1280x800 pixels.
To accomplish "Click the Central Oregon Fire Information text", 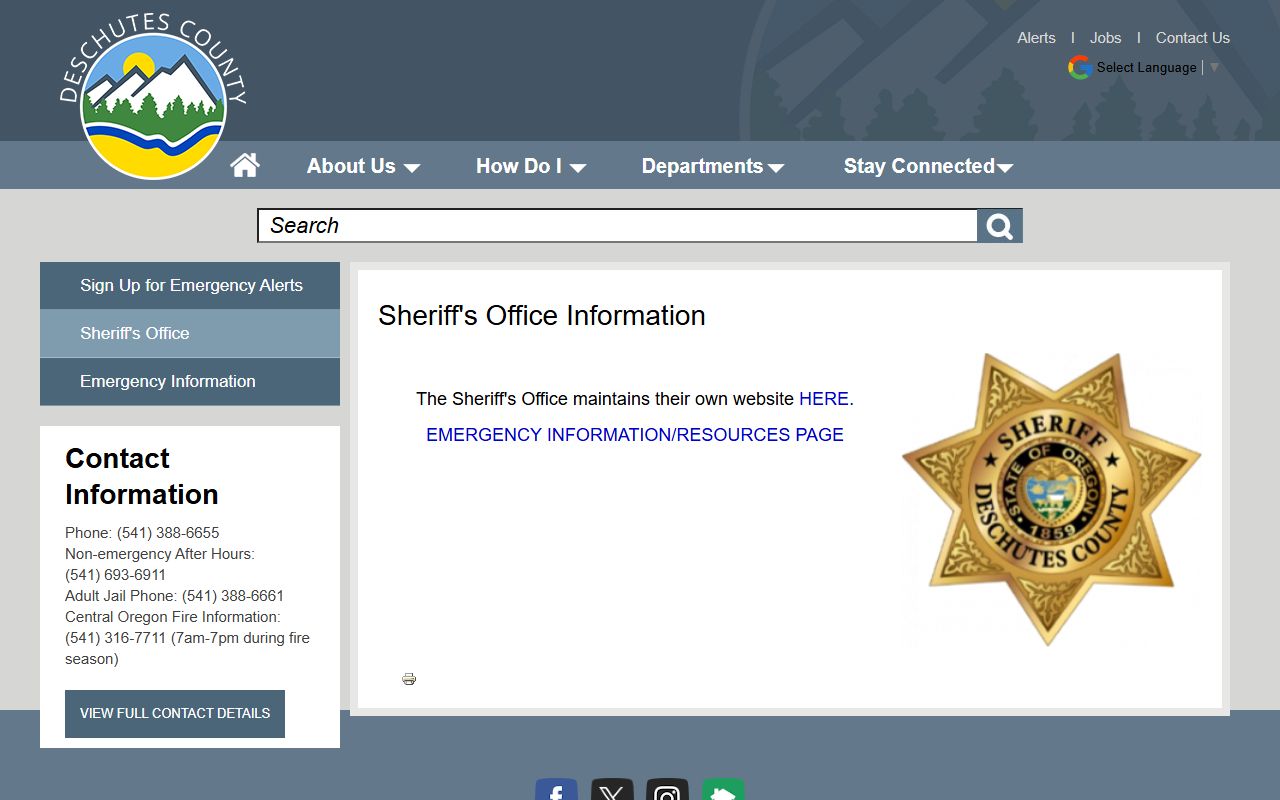I will 173,617.
